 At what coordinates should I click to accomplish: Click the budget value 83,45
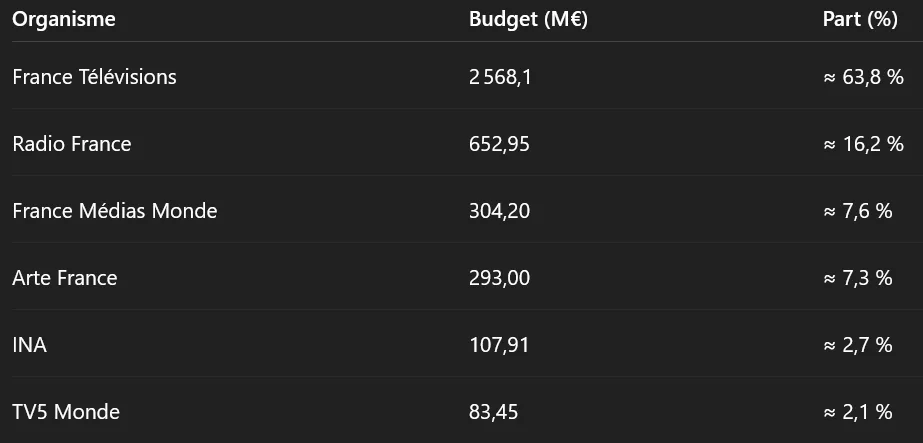point(493,412)
